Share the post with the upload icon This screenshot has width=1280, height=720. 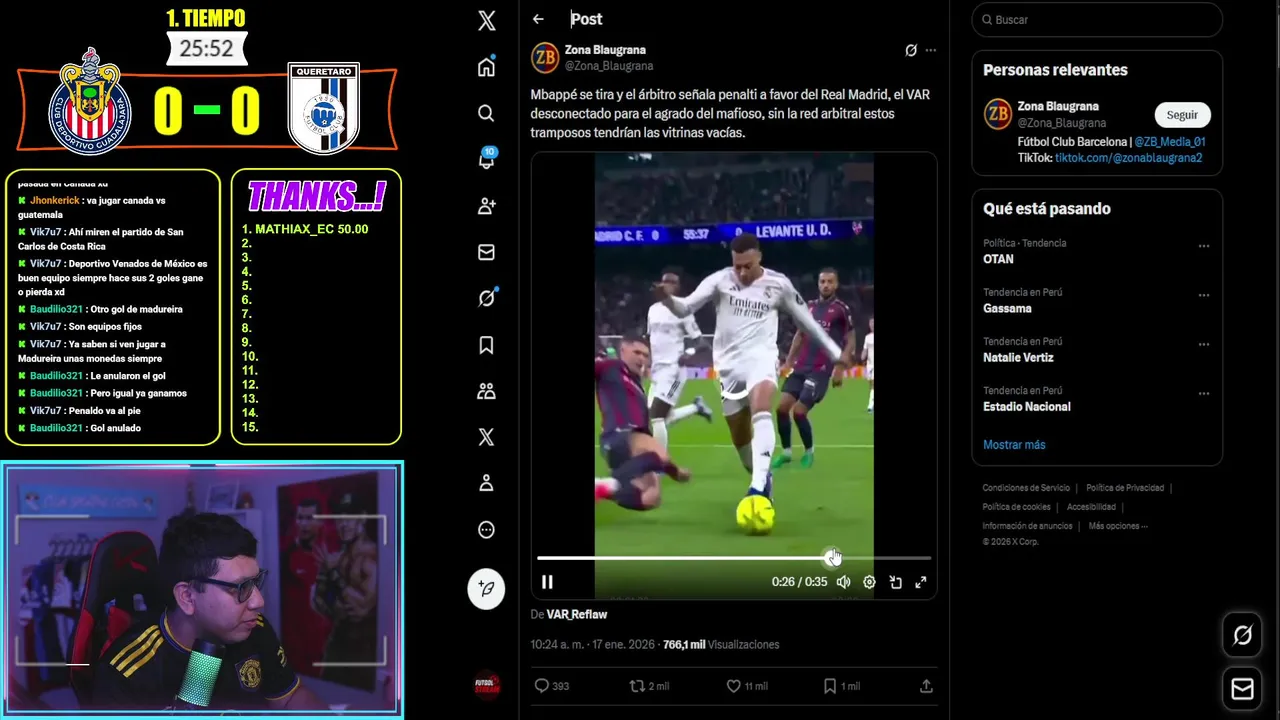926,686
